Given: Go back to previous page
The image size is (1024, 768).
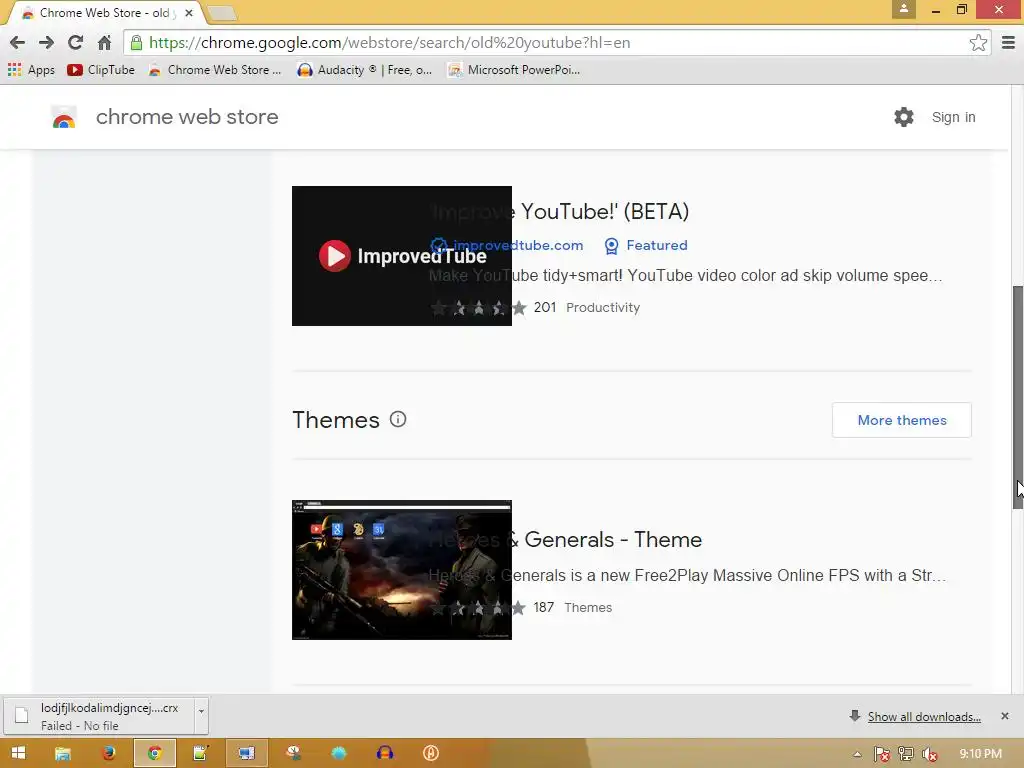Looking at the screenshot, I should pos(18,43).
